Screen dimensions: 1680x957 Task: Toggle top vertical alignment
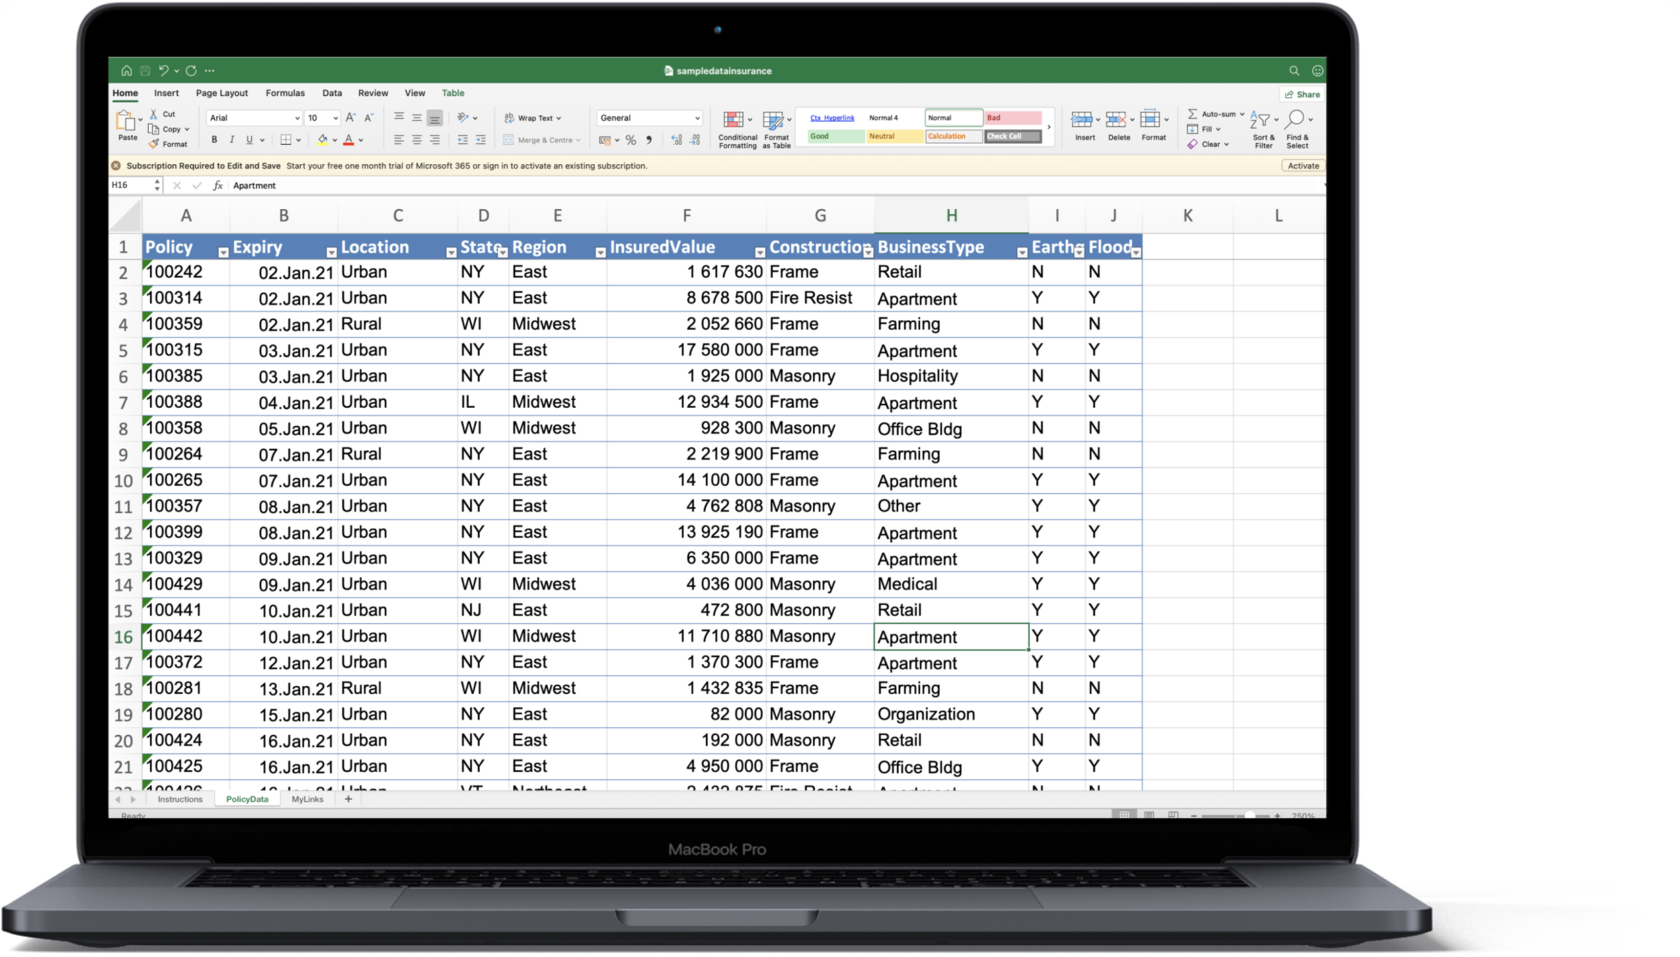(399, 118)
